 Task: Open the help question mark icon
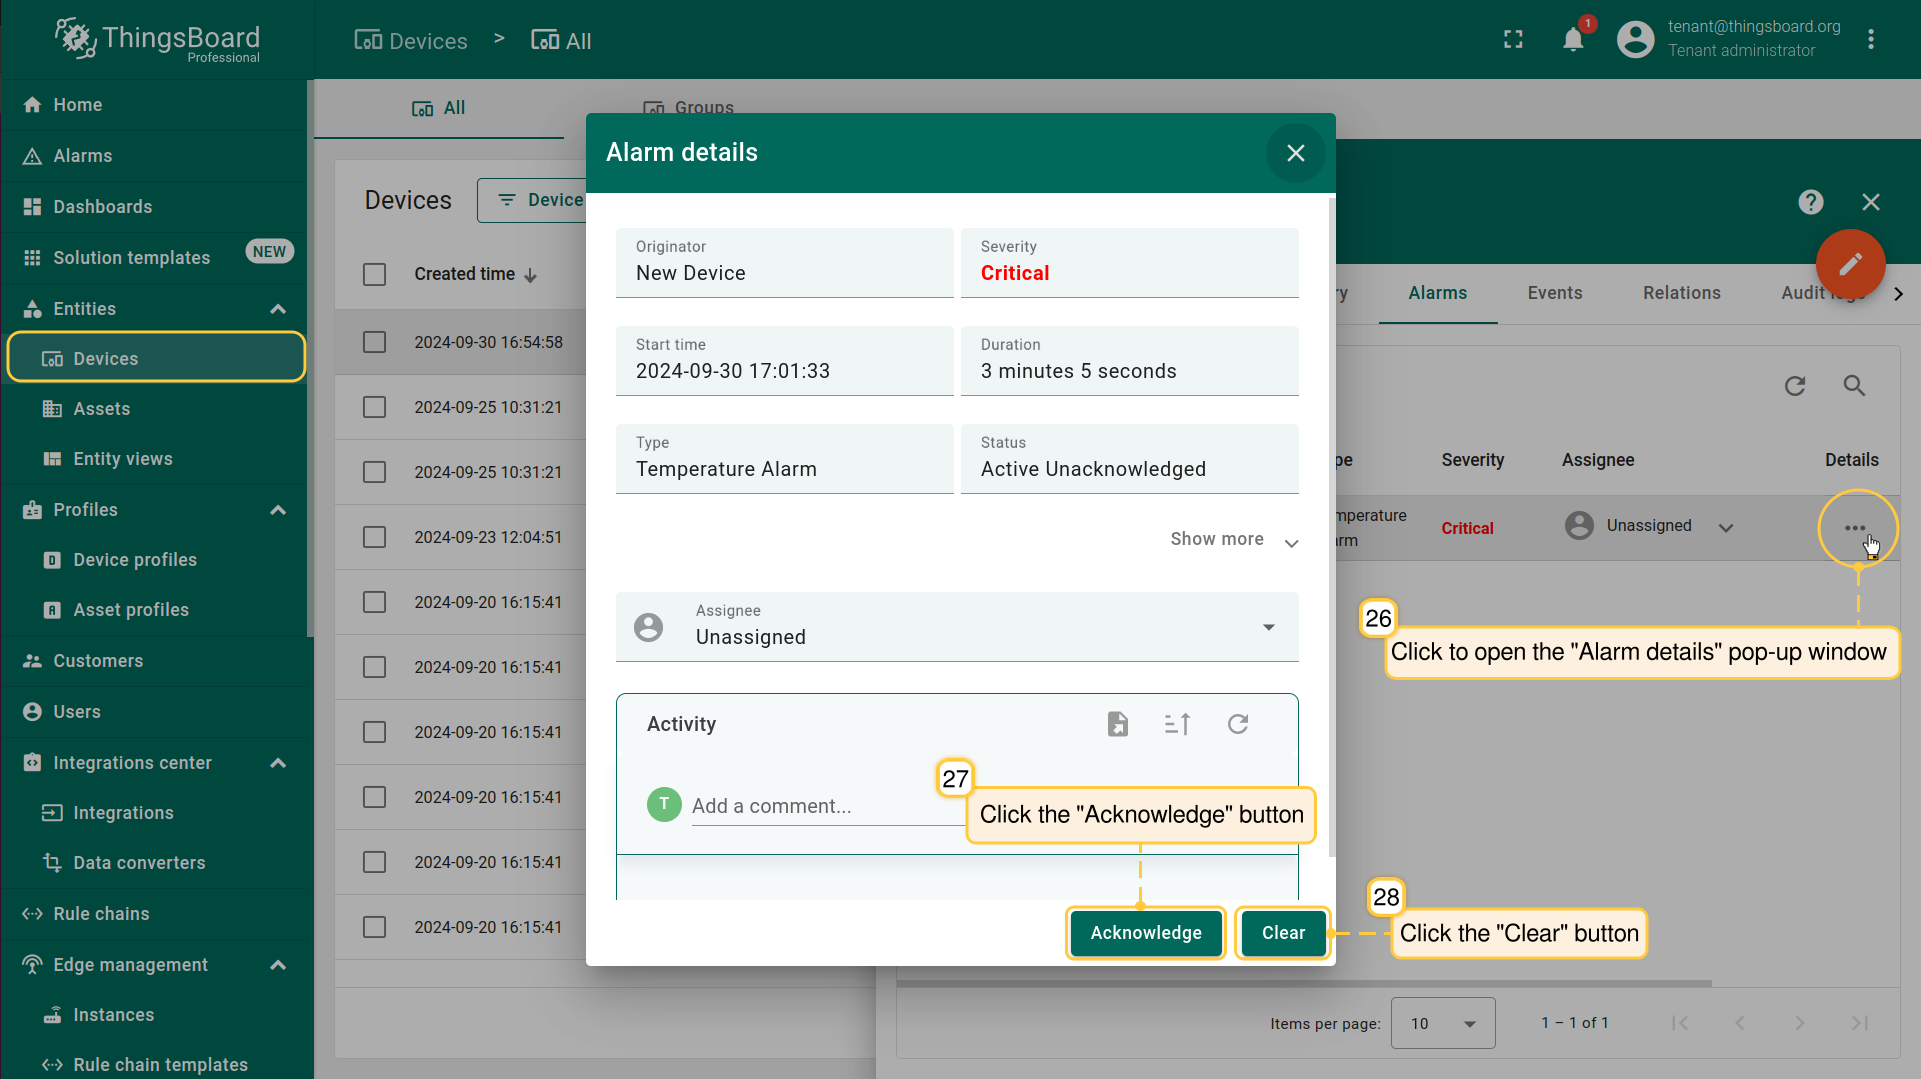click(1810, 202)
